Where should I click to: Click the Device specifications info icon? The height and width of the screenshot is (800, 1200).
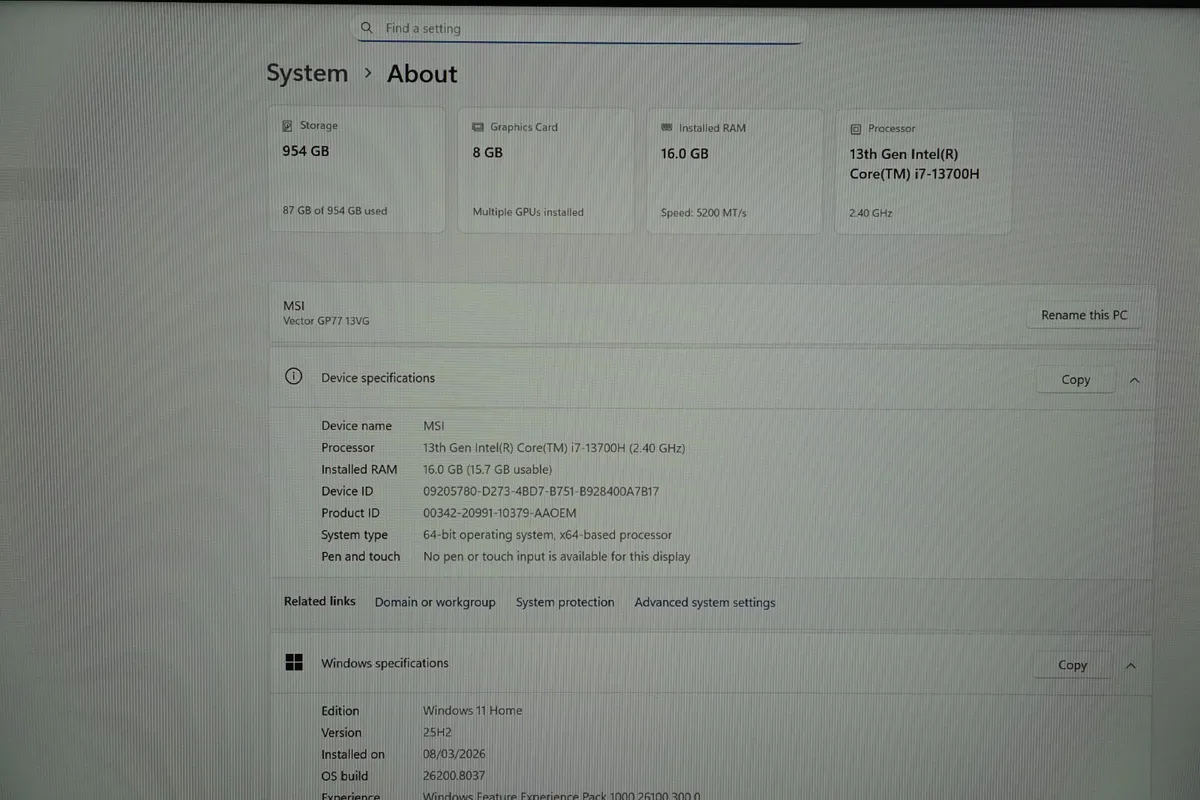click(293, 377)
